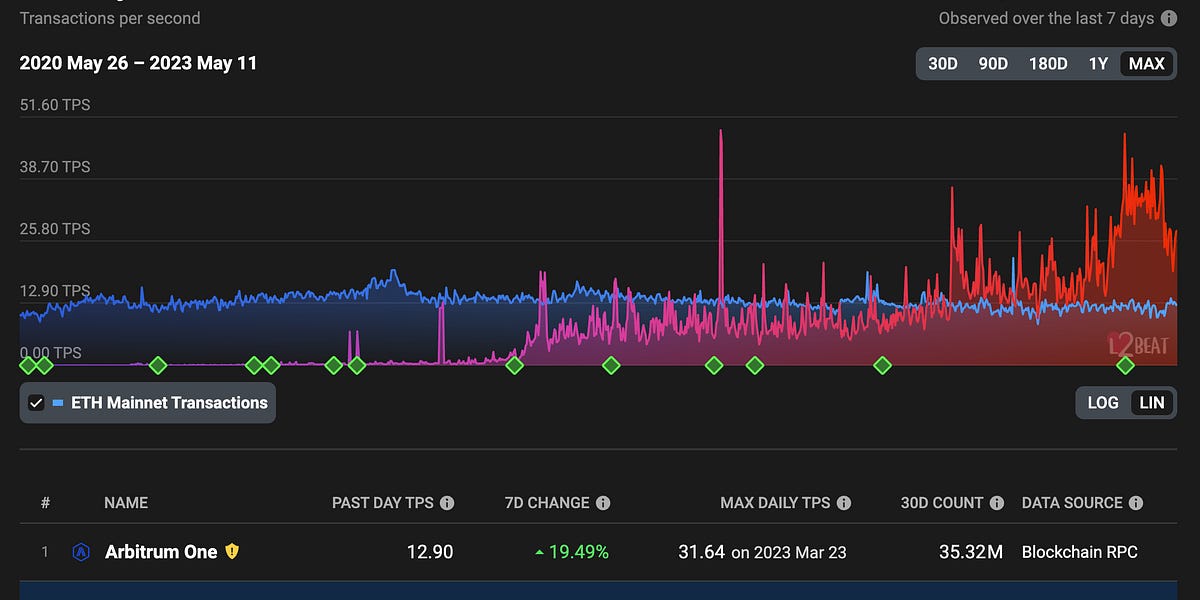The image size is (1200, 600).
Task: Click the 31.64 on 2023 Mar 23 value
Action: [x=761, y=551]
